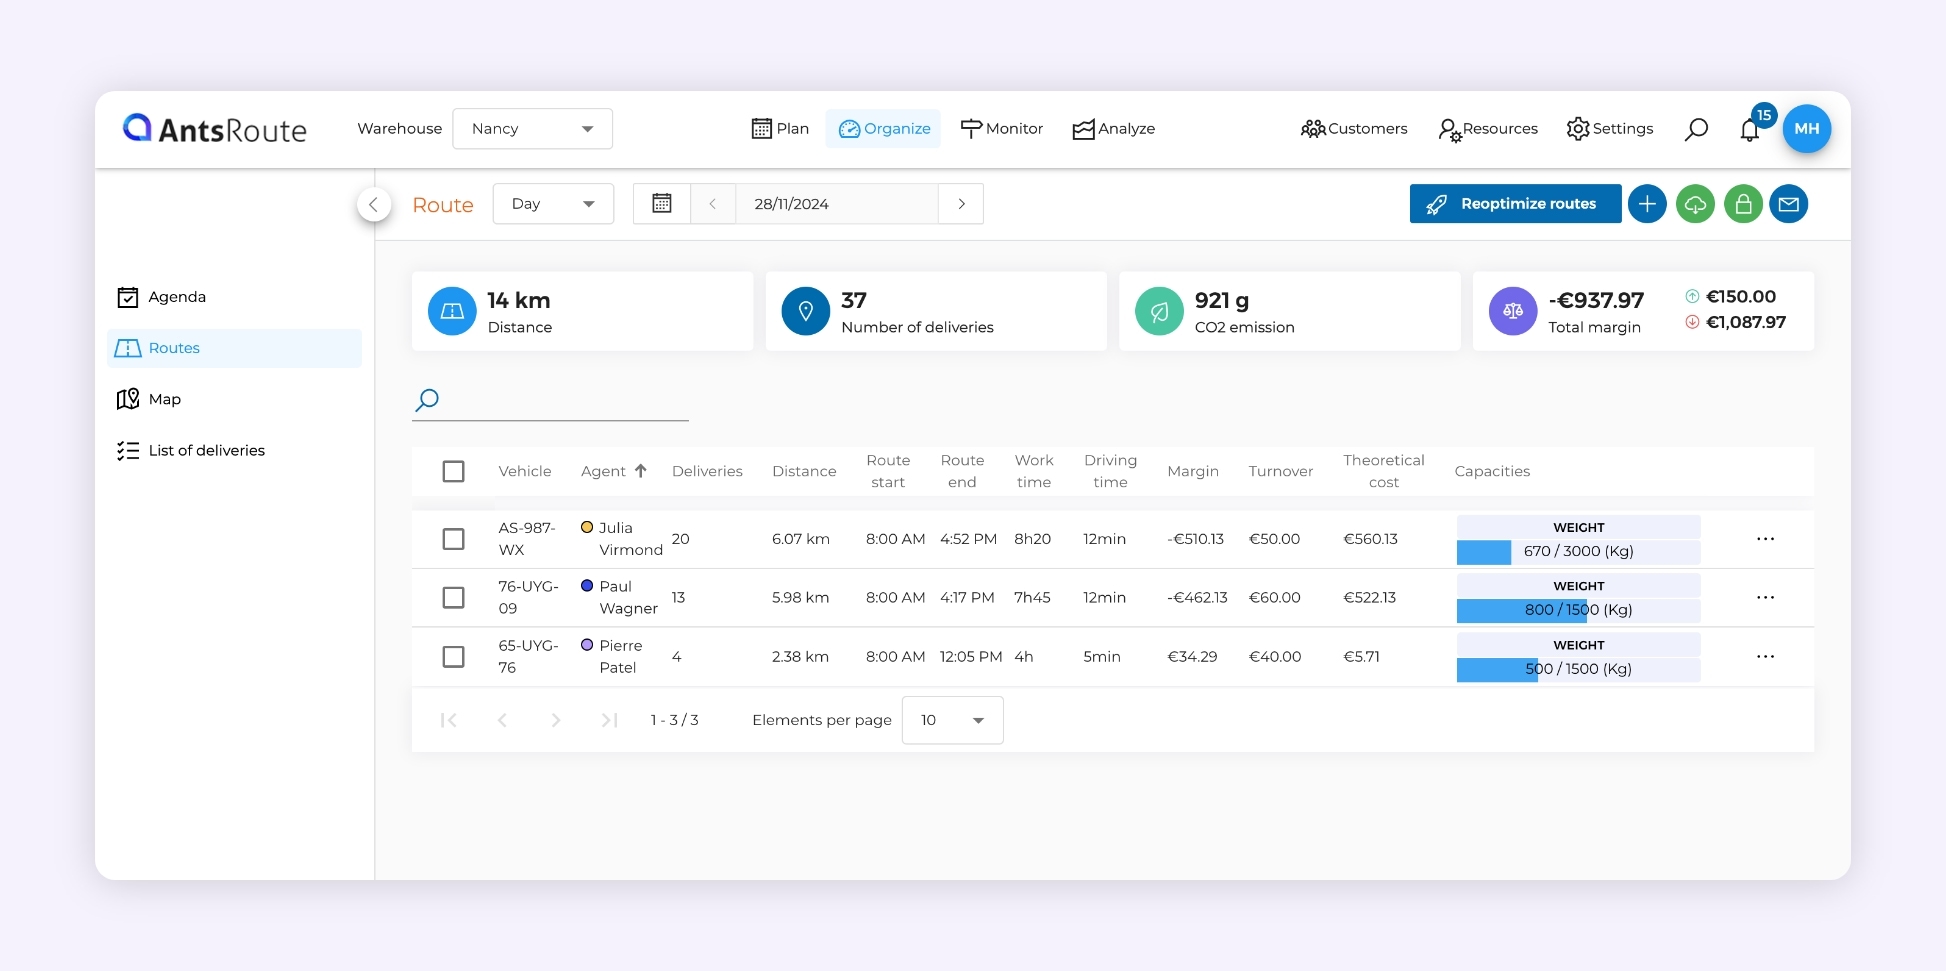This screenshot has height=971, width=1946.
Task: Click the notification bell icon
Action: click(1749, 130)
